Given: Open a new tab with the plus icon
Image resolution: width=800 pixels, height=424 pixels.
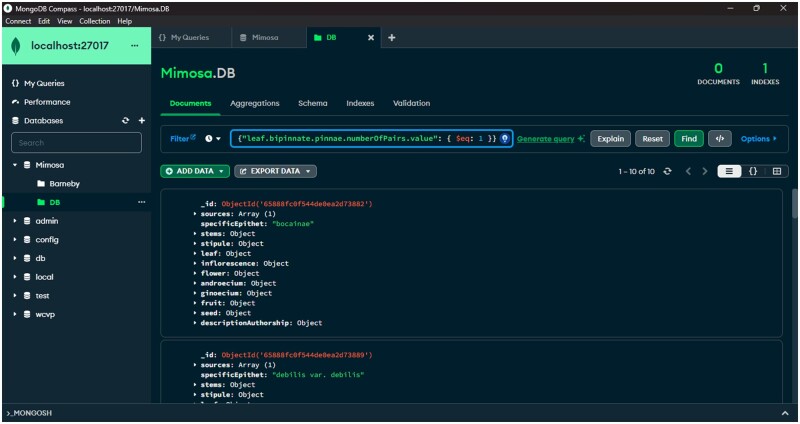Looking at the screenshot, I should click(x=391, y=38).
